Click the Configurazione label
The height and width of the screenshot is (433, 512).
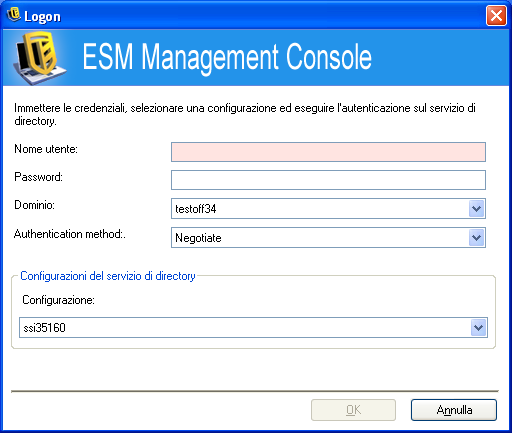coord(58,300)
